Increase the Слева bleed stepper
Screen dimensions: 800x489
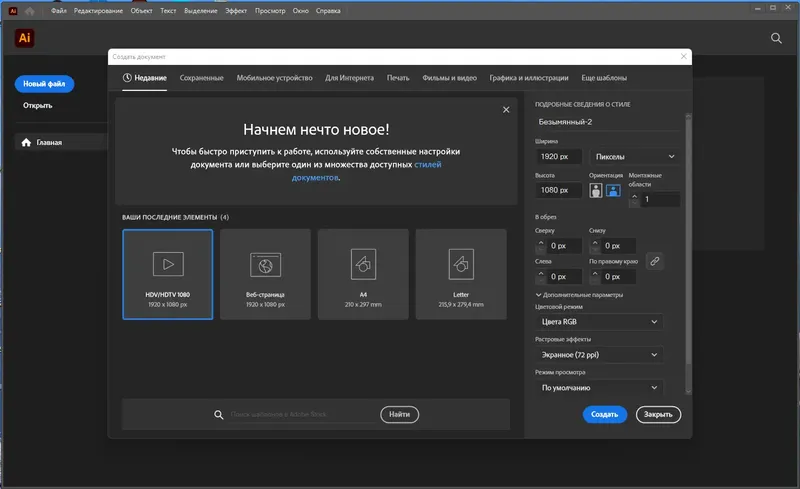click(541, 273)
